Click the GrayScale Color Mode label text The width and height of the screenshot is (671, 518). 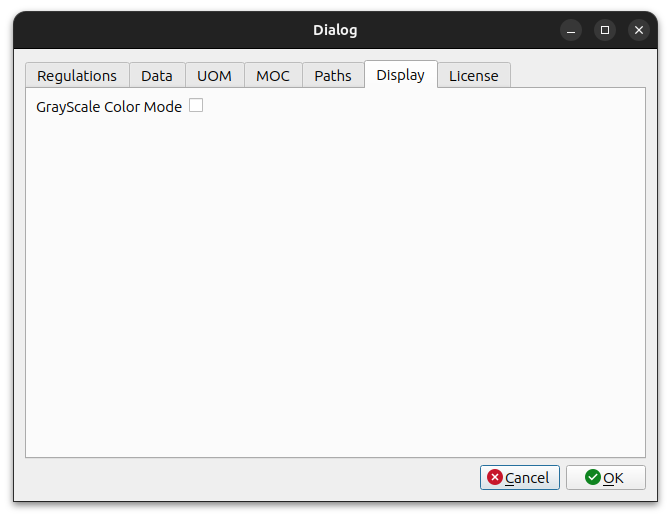point(109,106)
